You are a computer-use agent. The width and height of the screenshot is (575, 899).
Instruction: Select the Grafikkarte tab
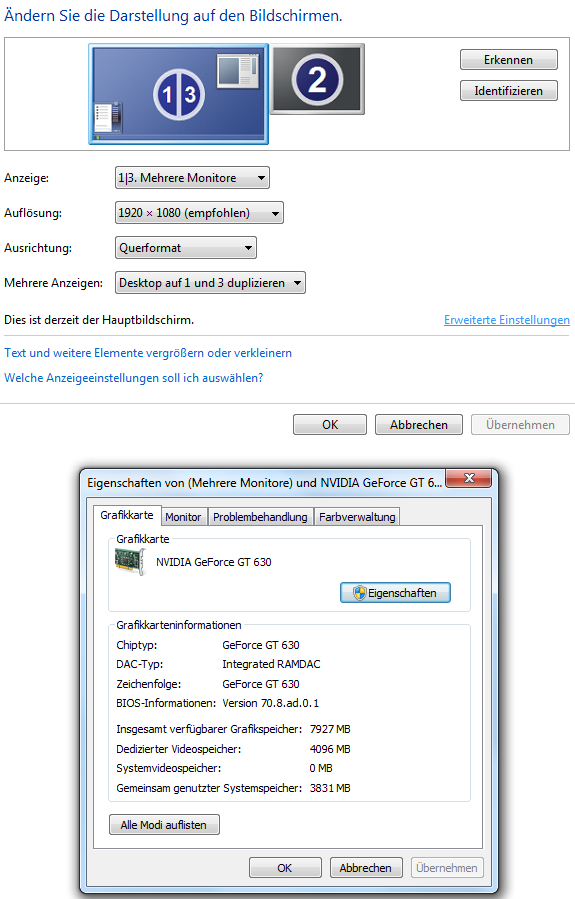click(127, 515)
